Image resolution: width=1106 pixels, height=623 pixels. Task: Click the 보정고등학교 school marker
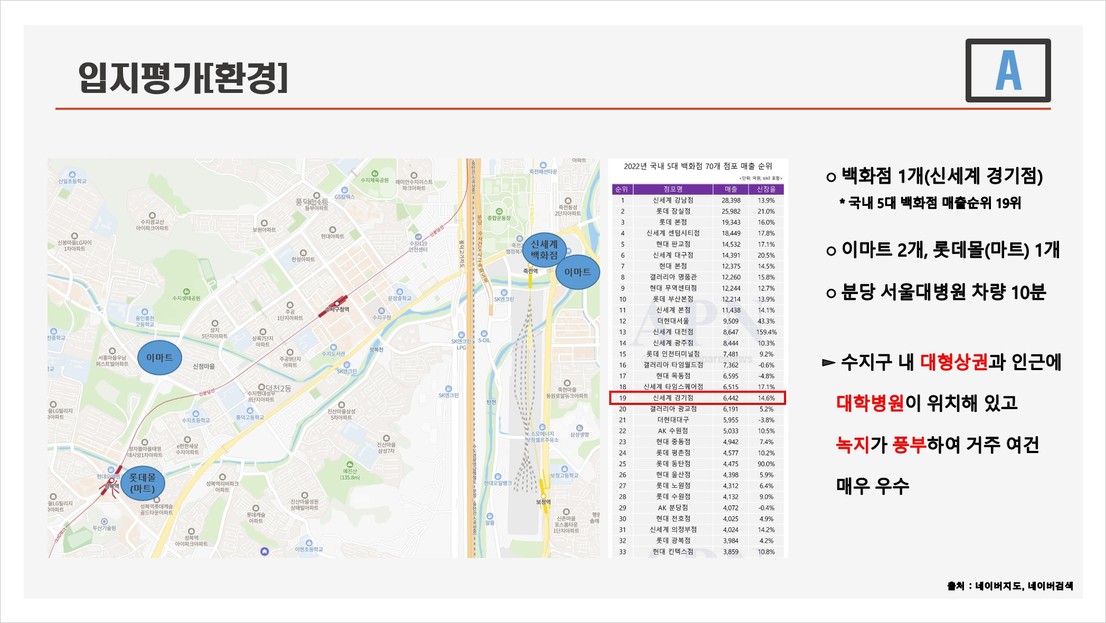click(564, 471)
